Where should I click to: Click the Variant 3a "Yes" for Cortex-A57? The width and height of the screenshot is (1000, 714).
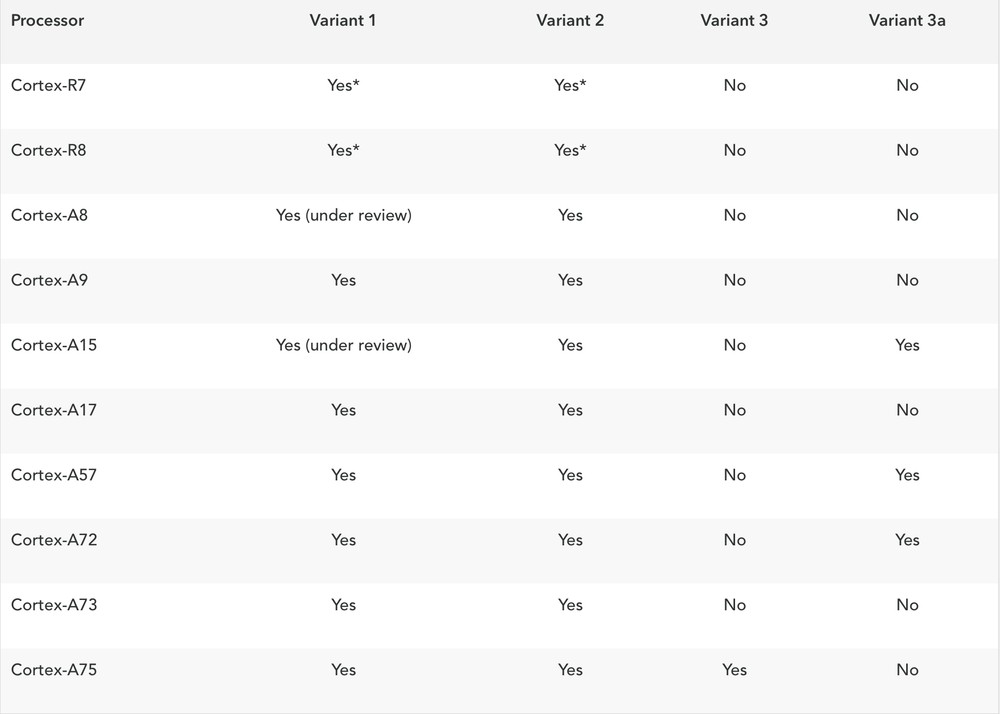(907, 475)
